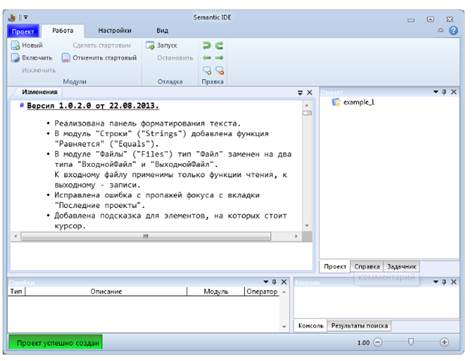Screen dimensions: 475x361
Task: Click the Запуск run window icon
Action: (x=150, y=45)
